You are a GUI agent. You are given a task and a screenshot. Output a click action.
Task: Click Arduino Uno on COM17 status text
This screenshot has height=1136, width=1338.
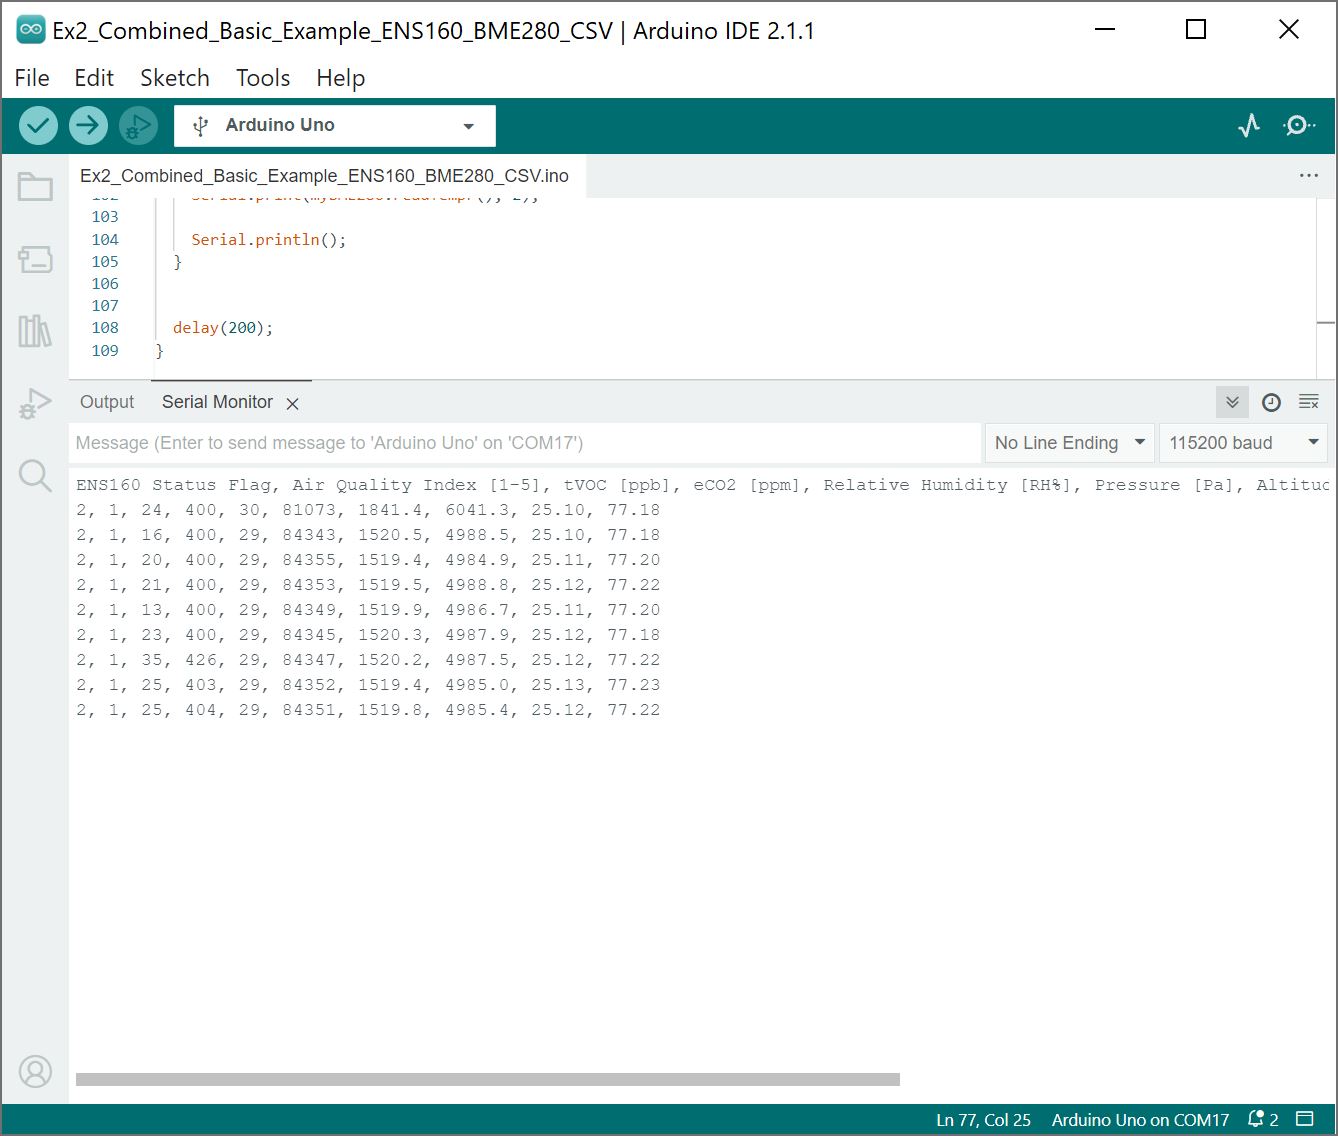click(1140, 1120)
